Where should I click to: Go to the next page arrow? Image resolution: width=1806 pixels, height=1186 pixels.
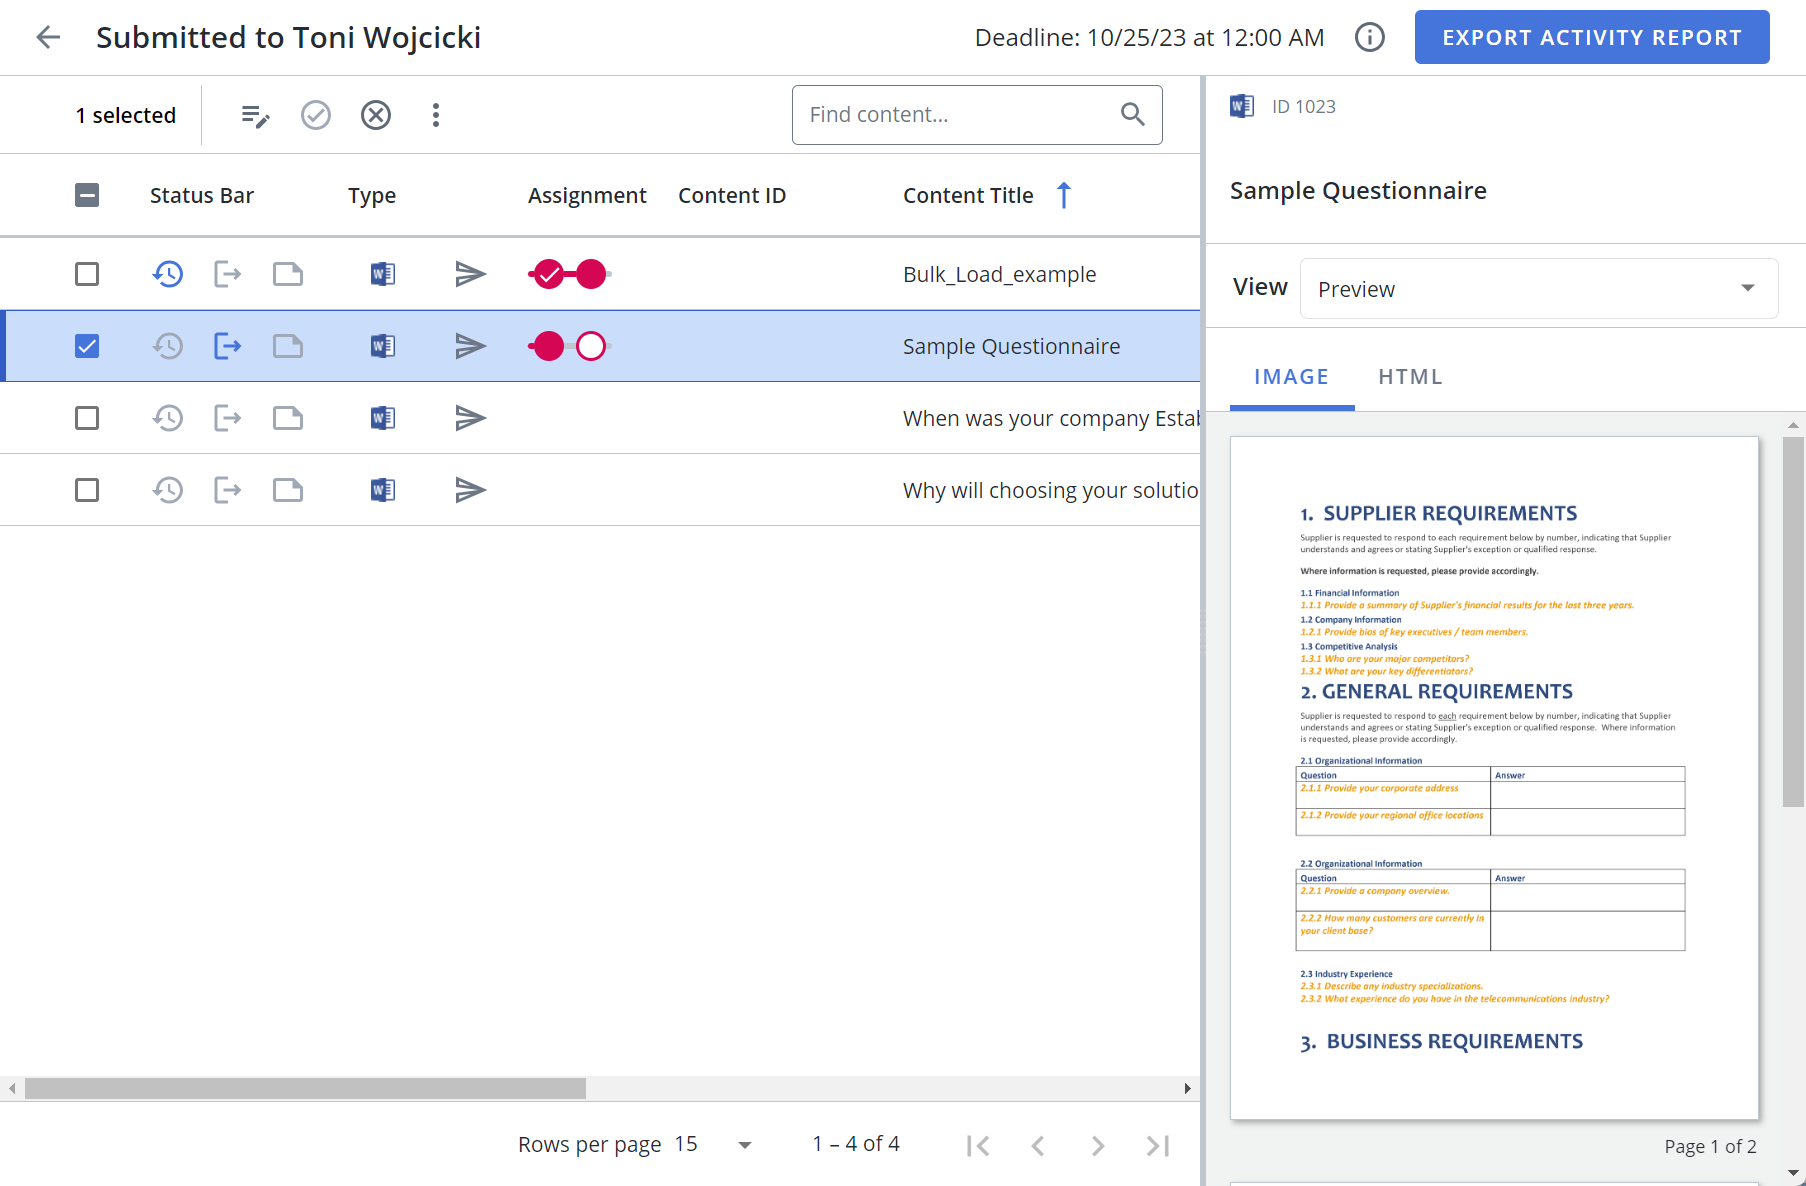pyautogui.click(x=1098, y=1146)
